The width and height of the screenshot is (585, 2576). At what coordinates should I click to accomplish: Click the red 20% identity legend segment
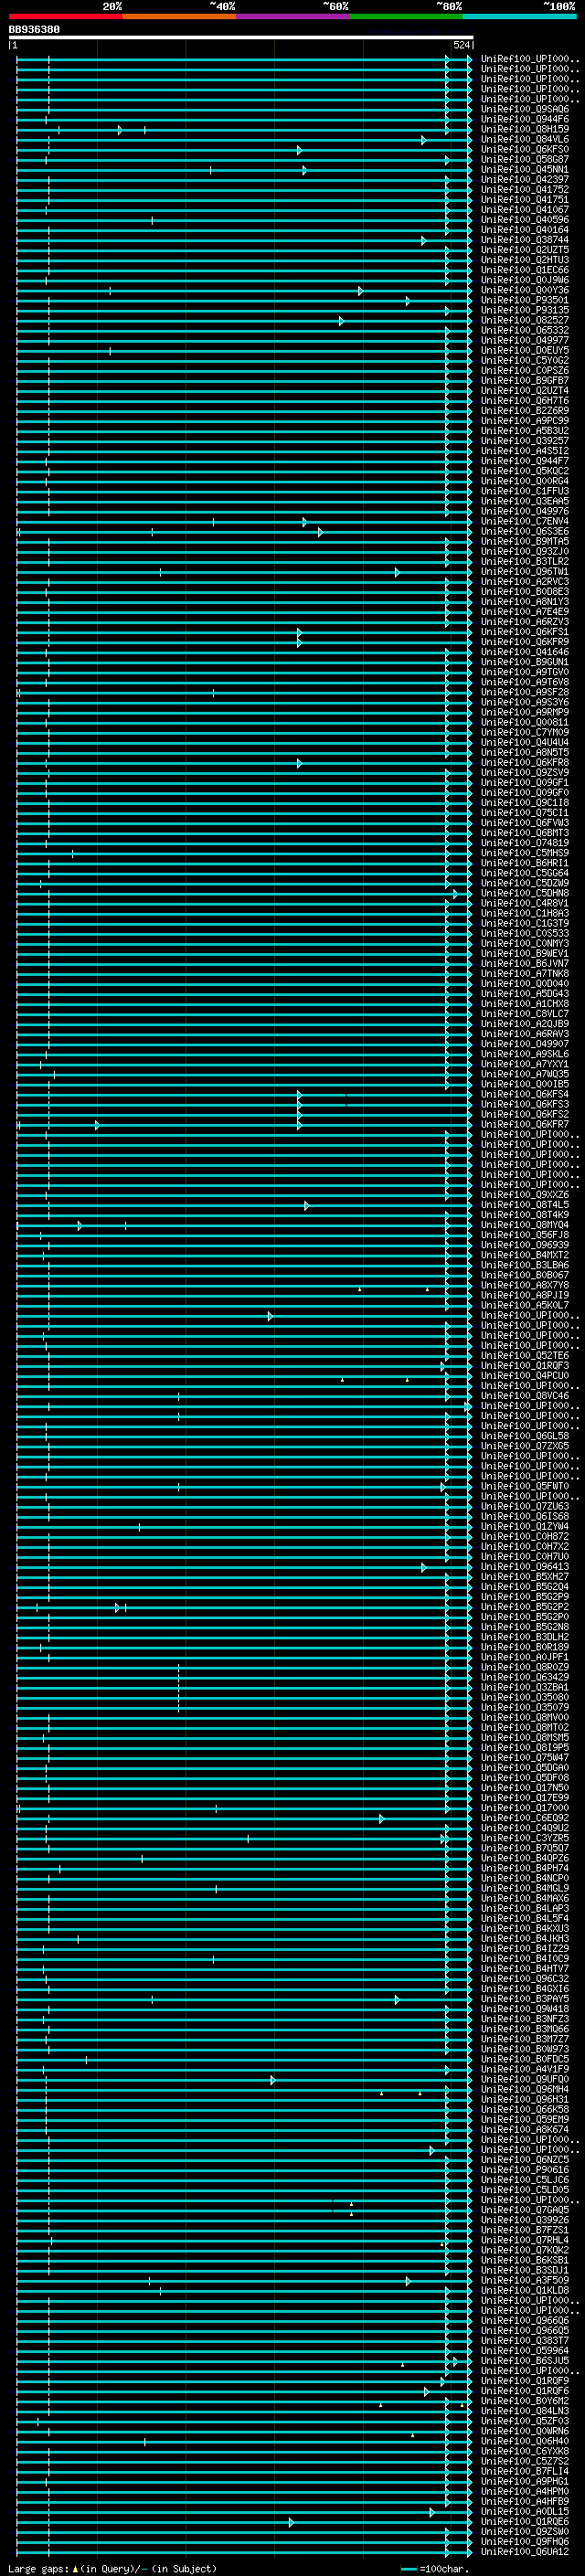click(65, 16)
